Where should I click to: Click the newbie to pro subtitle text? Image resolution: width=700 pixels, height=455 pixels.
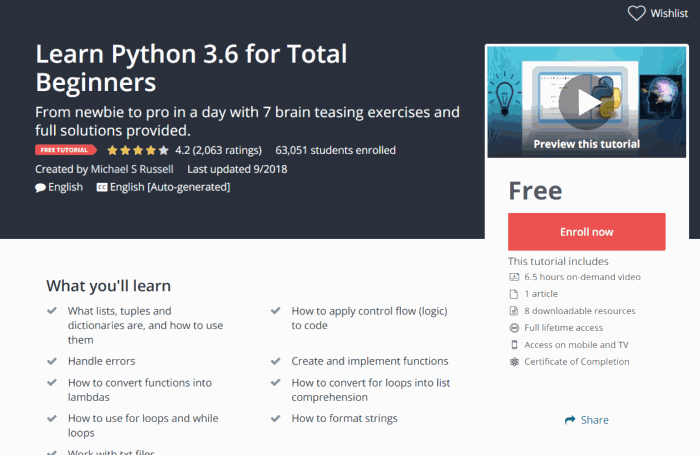pyautogui.click(x=247, y=121)
